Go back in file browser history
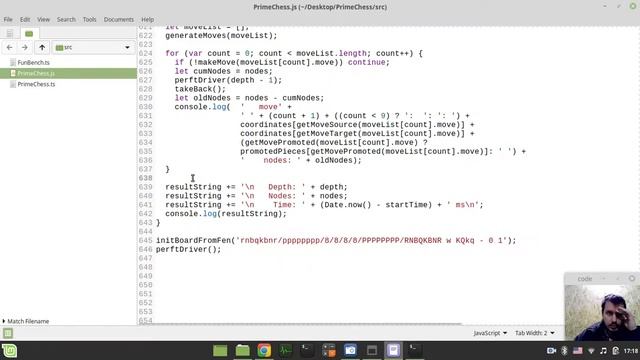Image resolution: width=640 pixels, height=360 pixels. tap(9, 47)
